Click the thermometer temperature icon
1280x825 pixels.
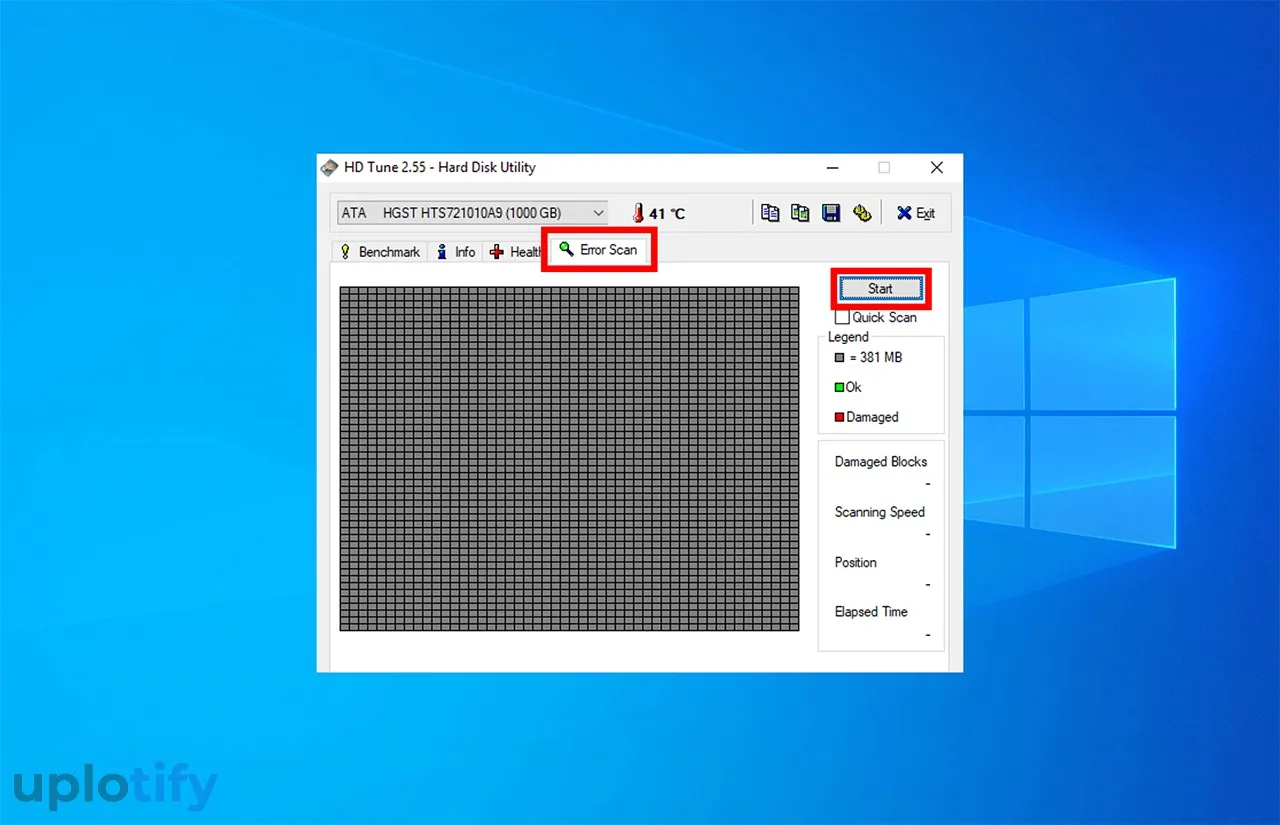tap(638, 213)
